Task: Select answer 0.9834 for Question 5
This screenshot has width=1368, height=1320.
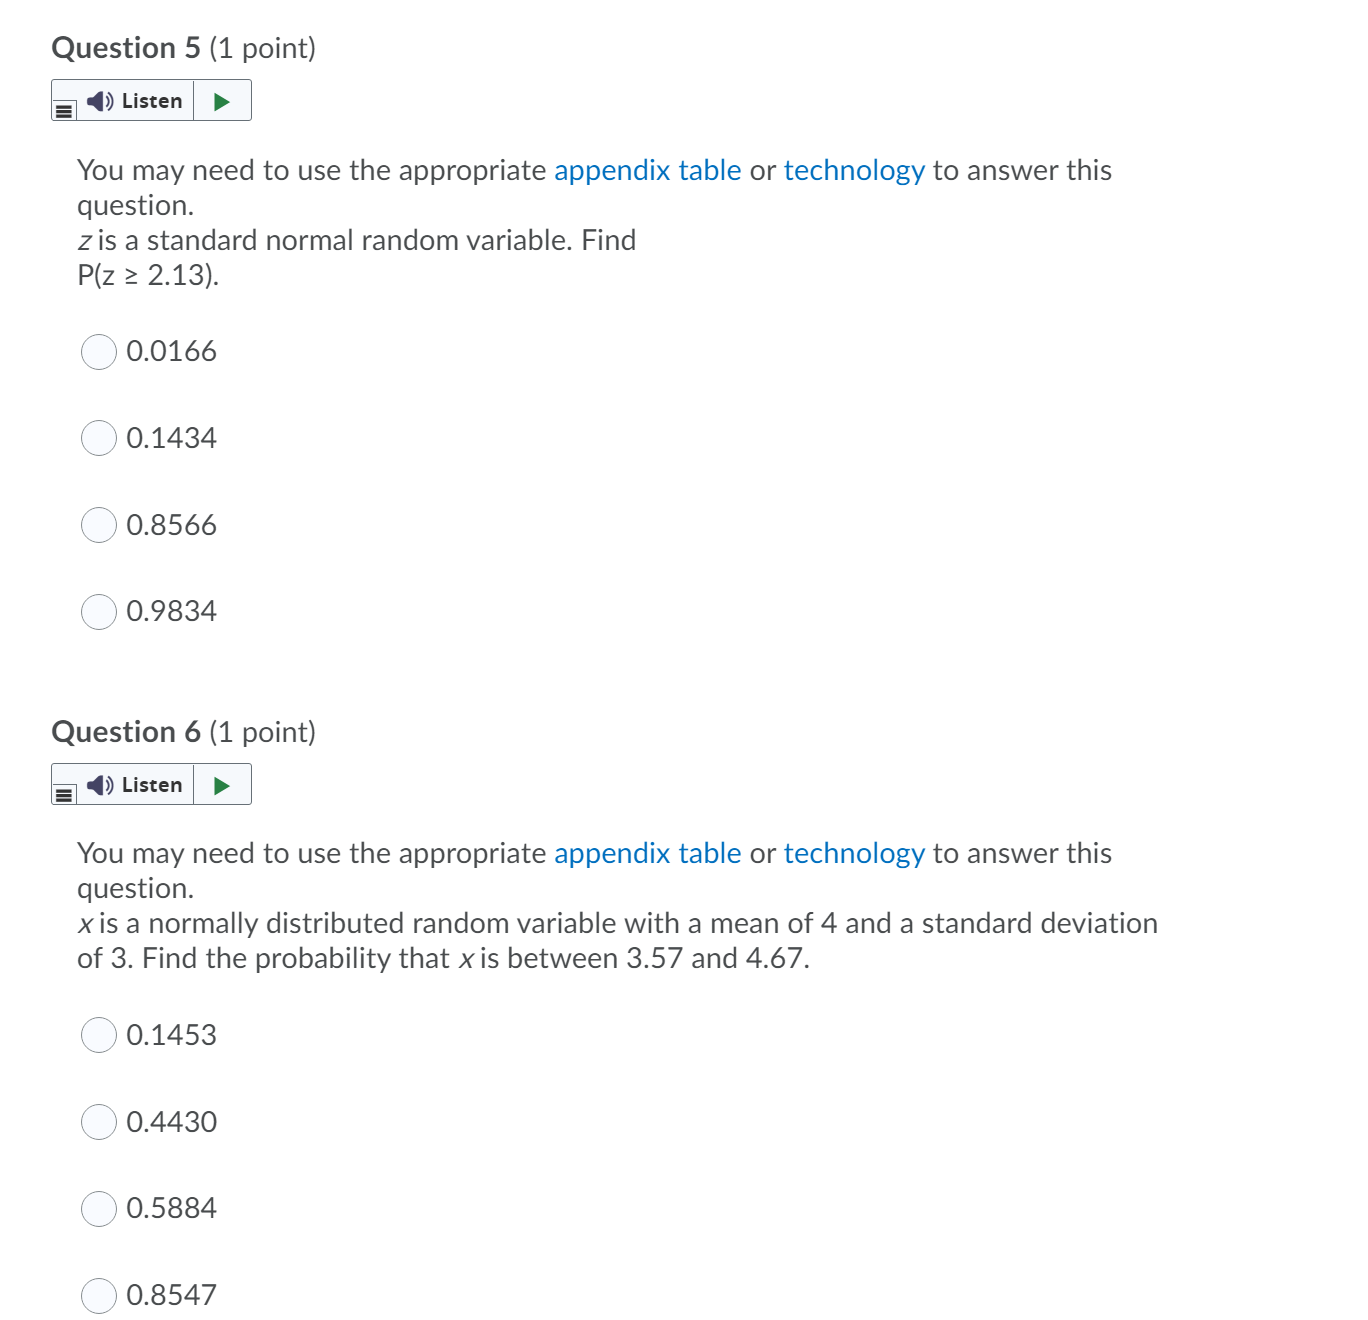Action: (98, 611)
